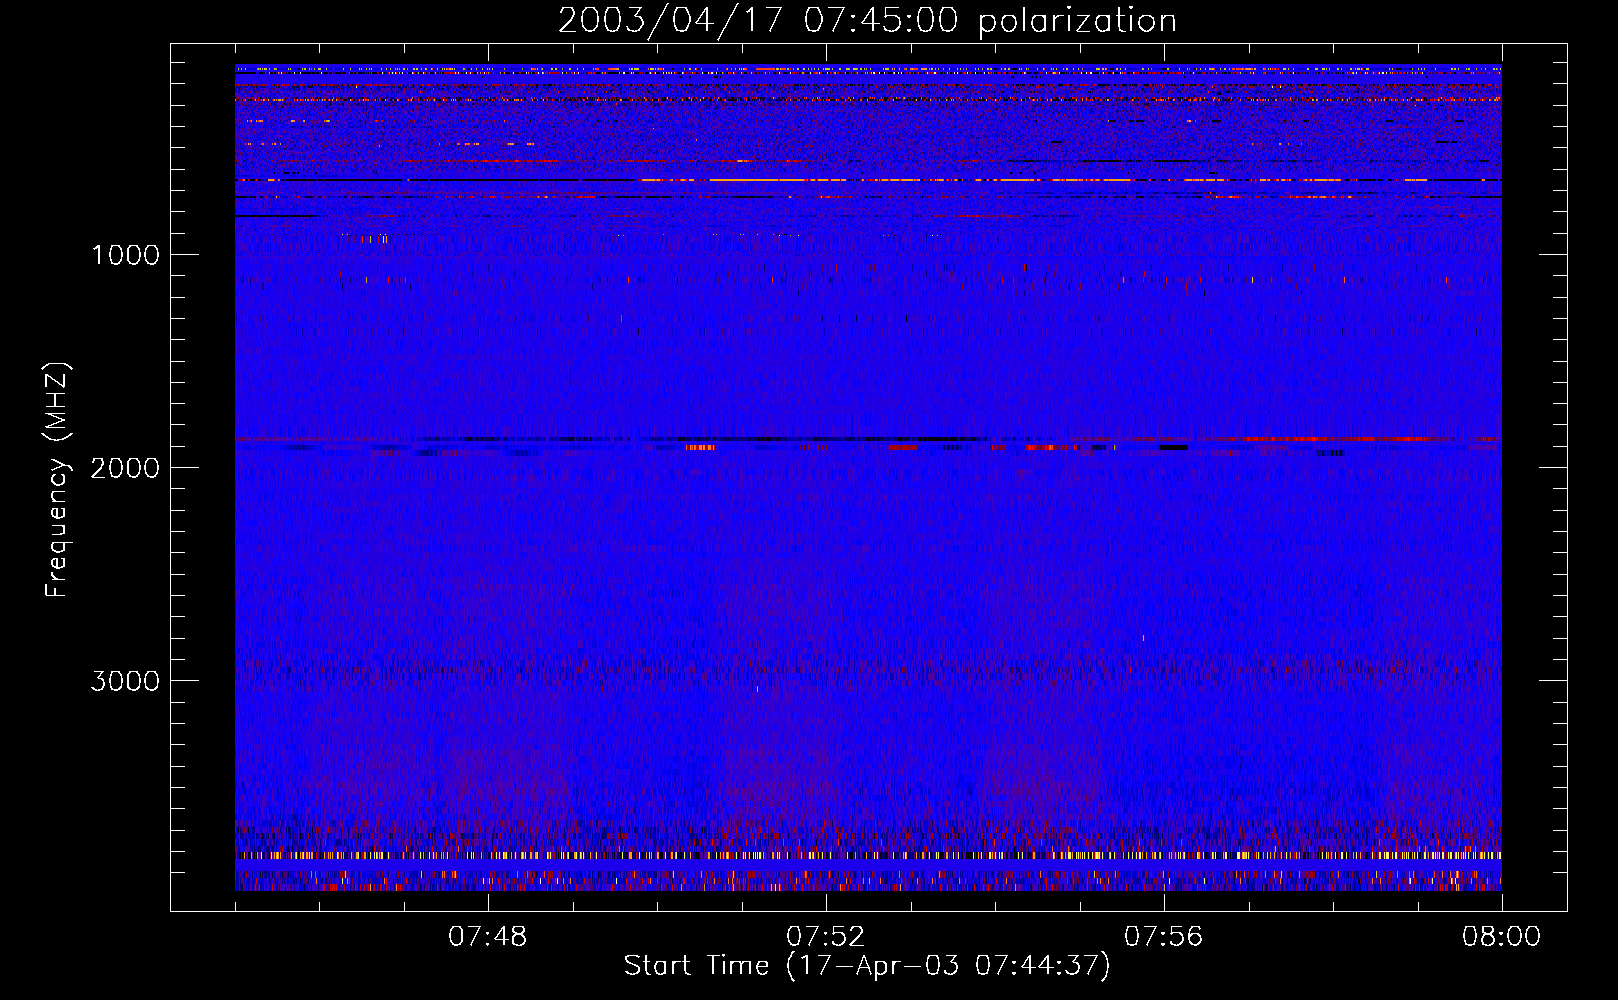Viewport: 1618px width, 1000px height.
Task: Click the 07:52 time tick label
Action: (x=826, y=937)
